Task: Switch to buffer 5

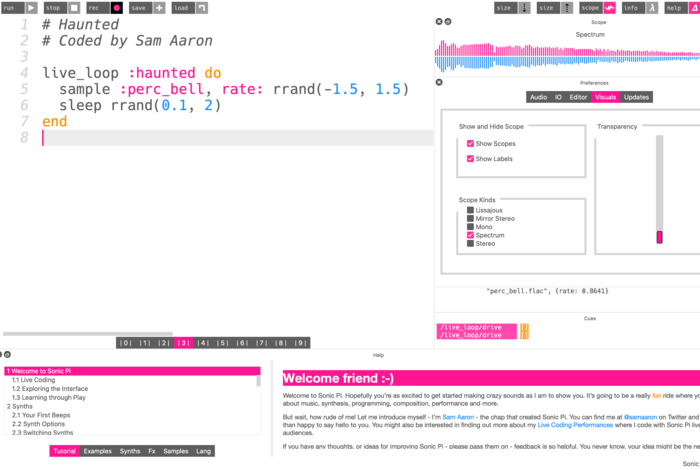Action: tap(222, 343)
